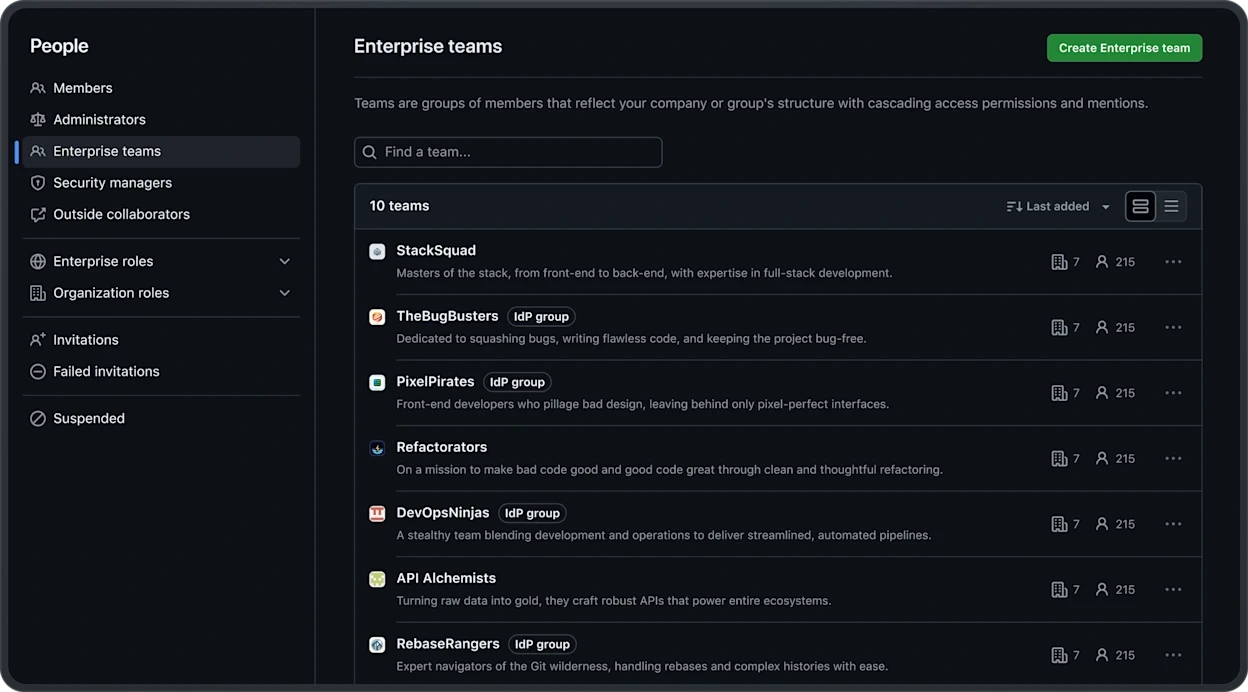Click the StackSquad team avatar
The image size is (1248, 692).
point(377,252)
